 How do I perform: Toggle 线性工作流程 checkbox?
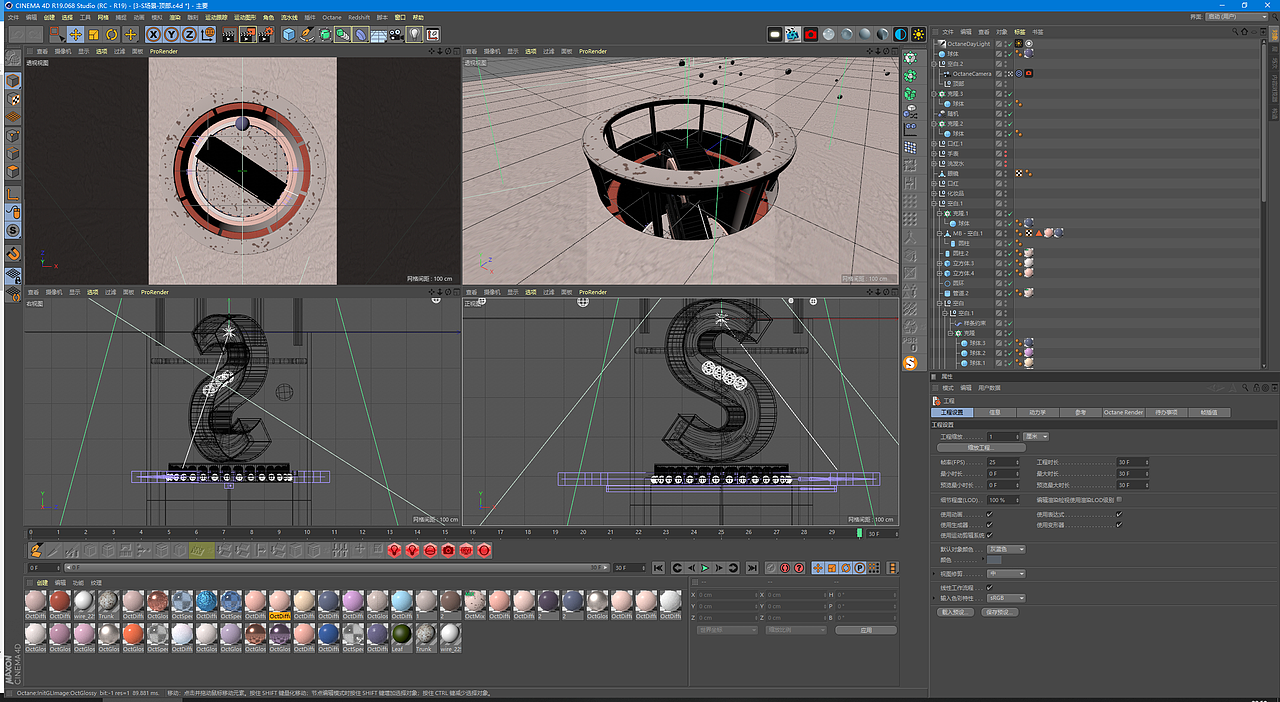tap(990, 587)
